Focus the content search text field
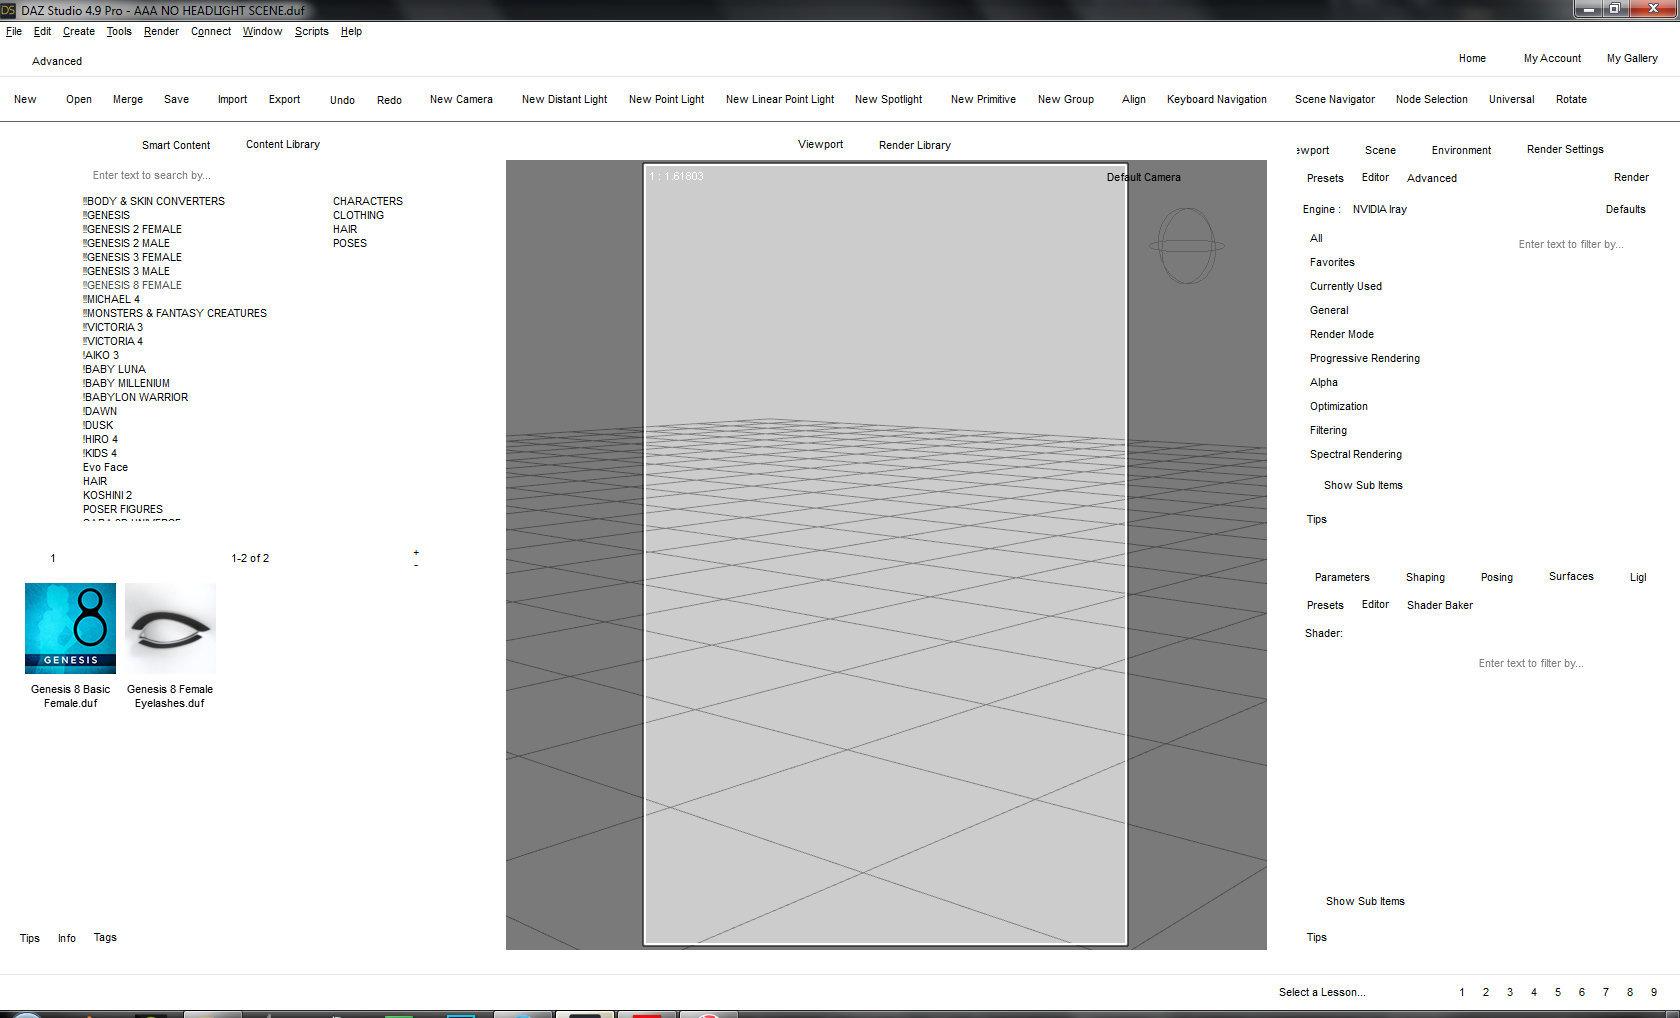 151,175
